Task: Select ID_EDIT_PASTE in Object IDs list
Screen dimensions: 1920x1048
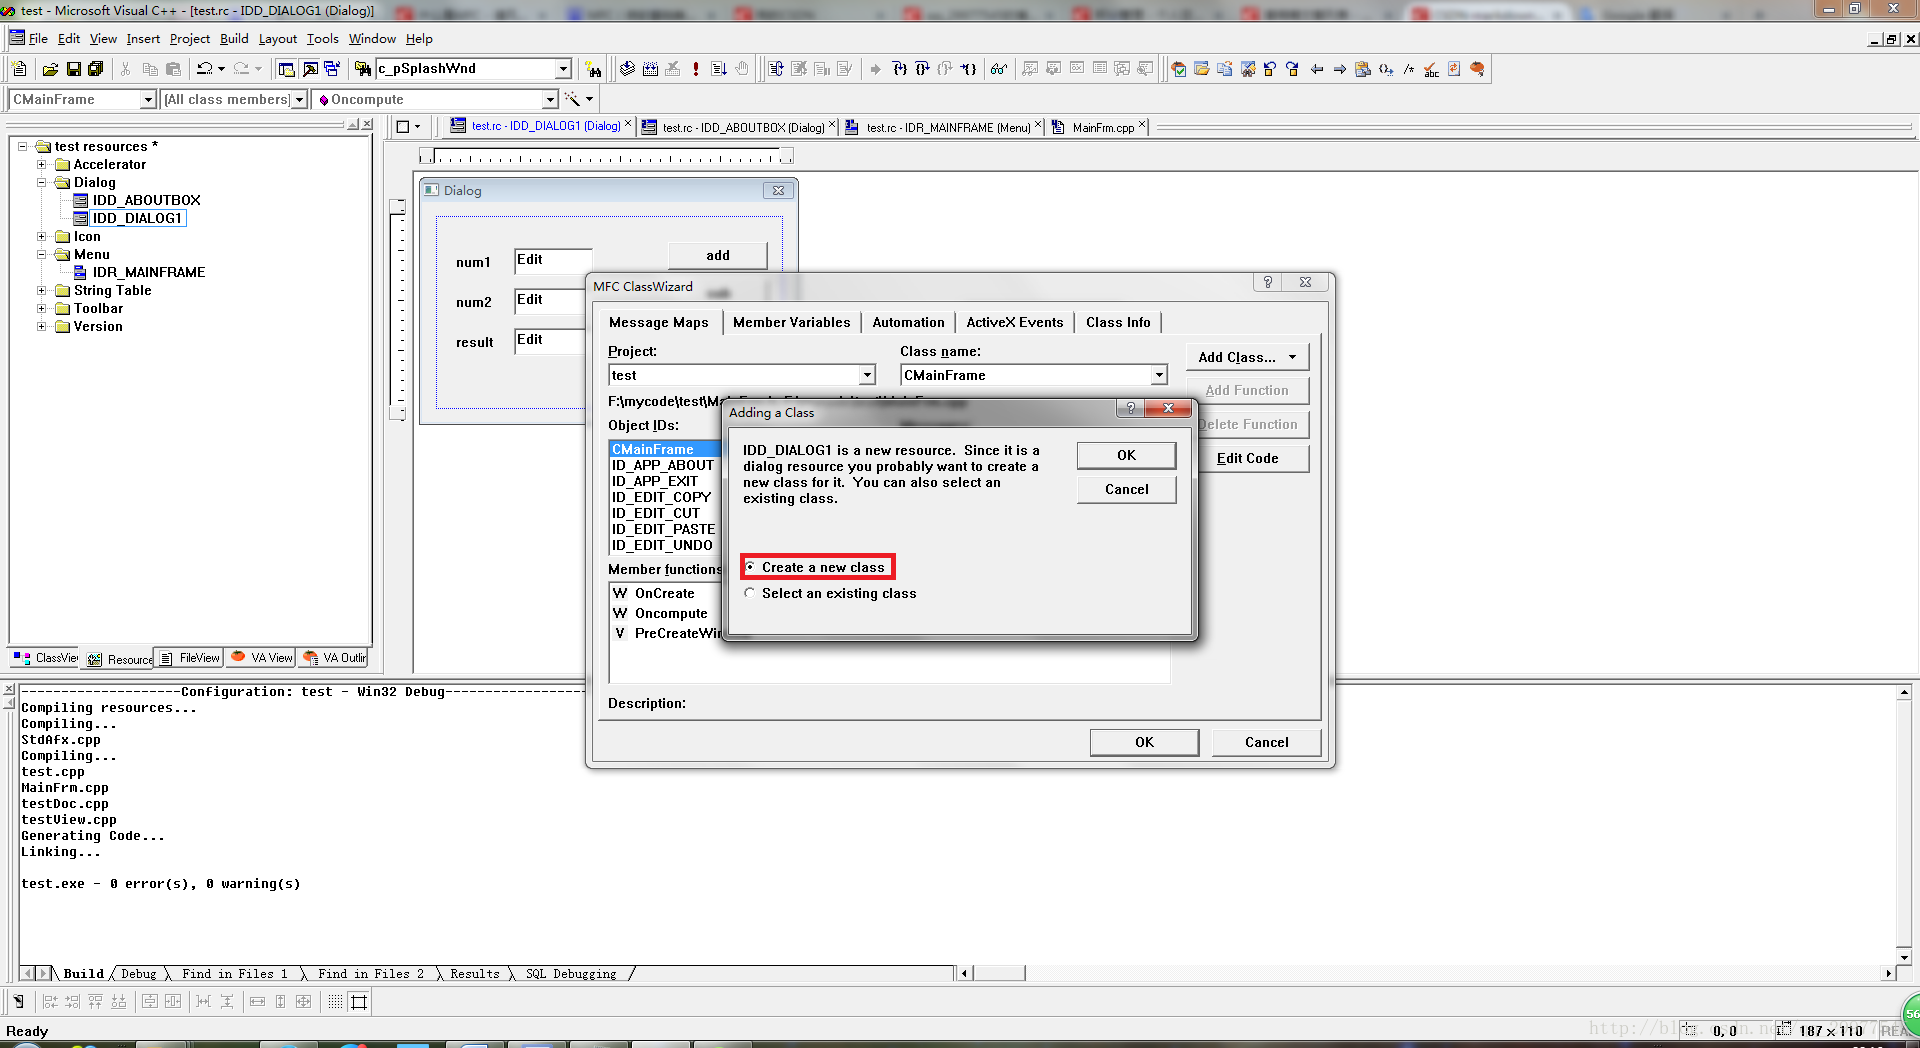Action: [x=663, y=529]
